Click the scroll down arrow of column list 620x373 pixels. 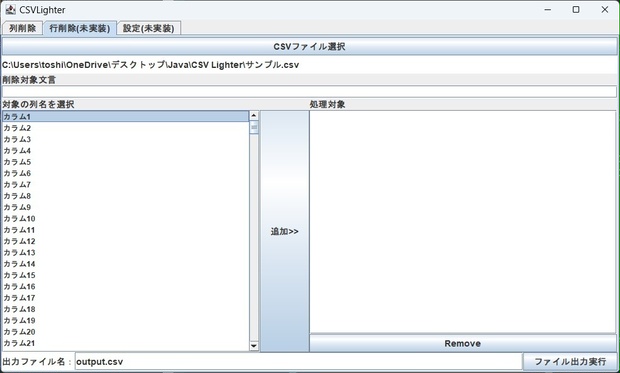pos(254,346)
